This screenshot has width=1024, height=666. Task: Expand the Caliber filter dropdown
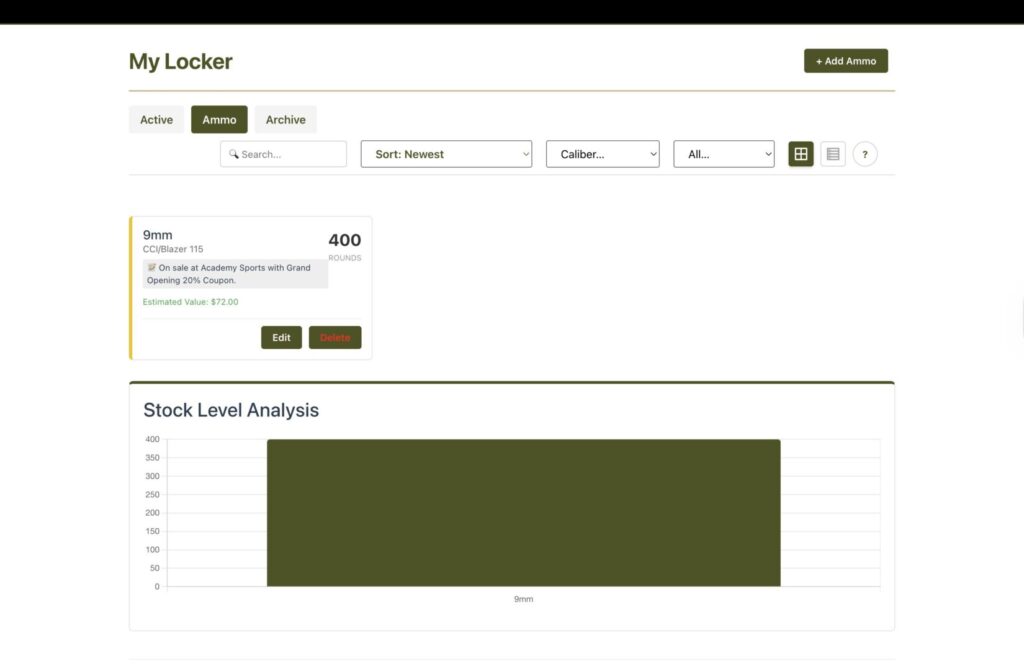click(602, 154)
